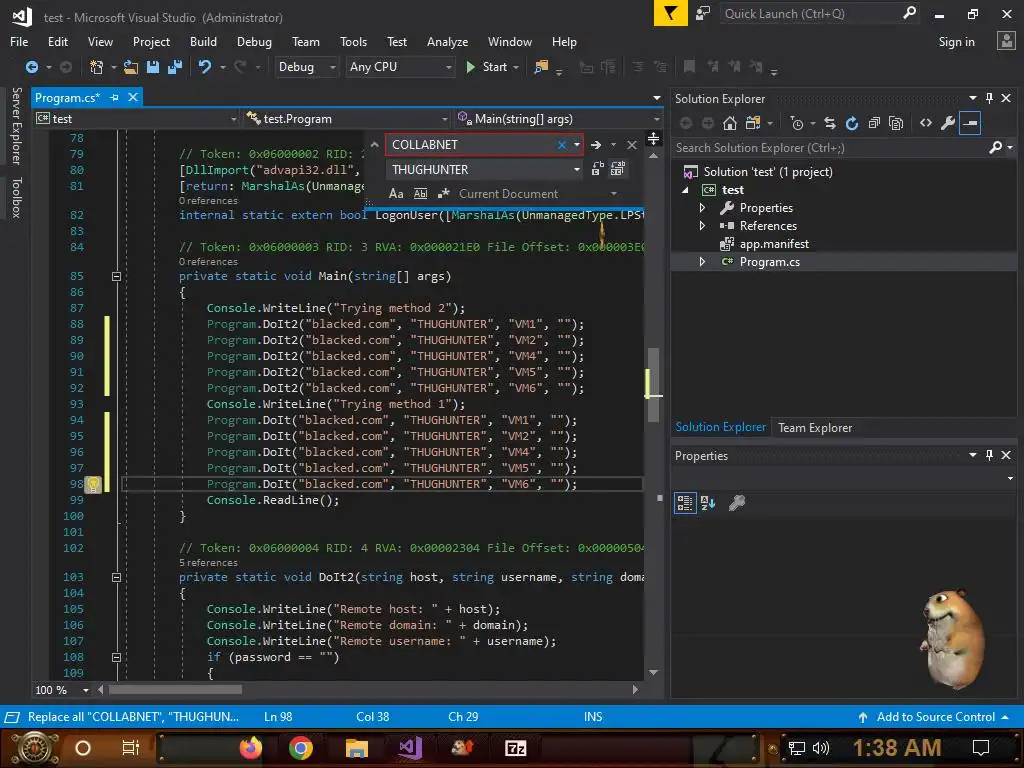Open Firefox from the taskbar

249,748
